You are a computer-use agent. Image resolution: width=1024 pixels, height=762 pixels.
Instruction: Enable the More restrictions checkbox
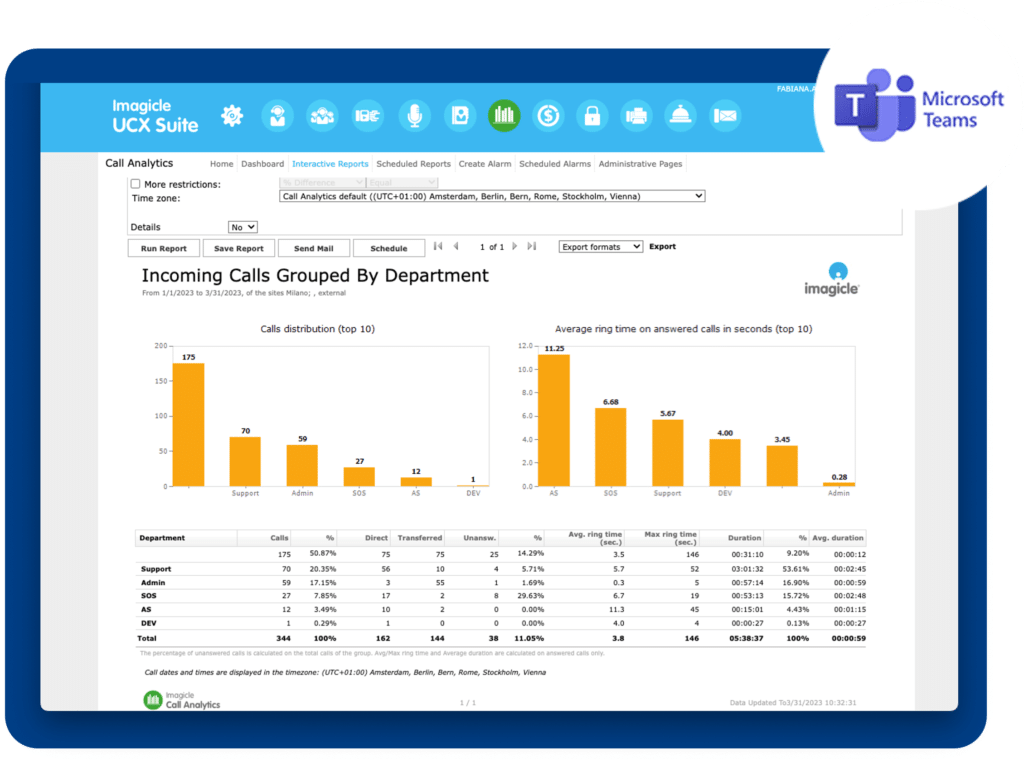(x=136, y=184)
